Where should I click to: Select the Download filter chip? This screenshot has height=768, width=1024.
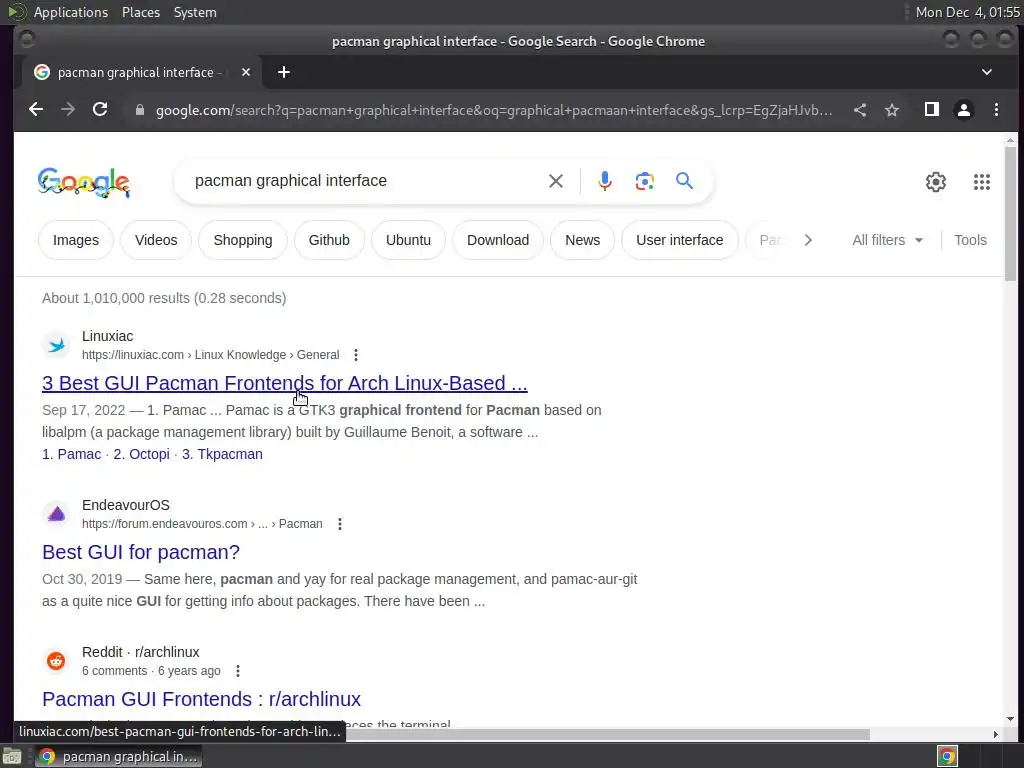(498, 240)
